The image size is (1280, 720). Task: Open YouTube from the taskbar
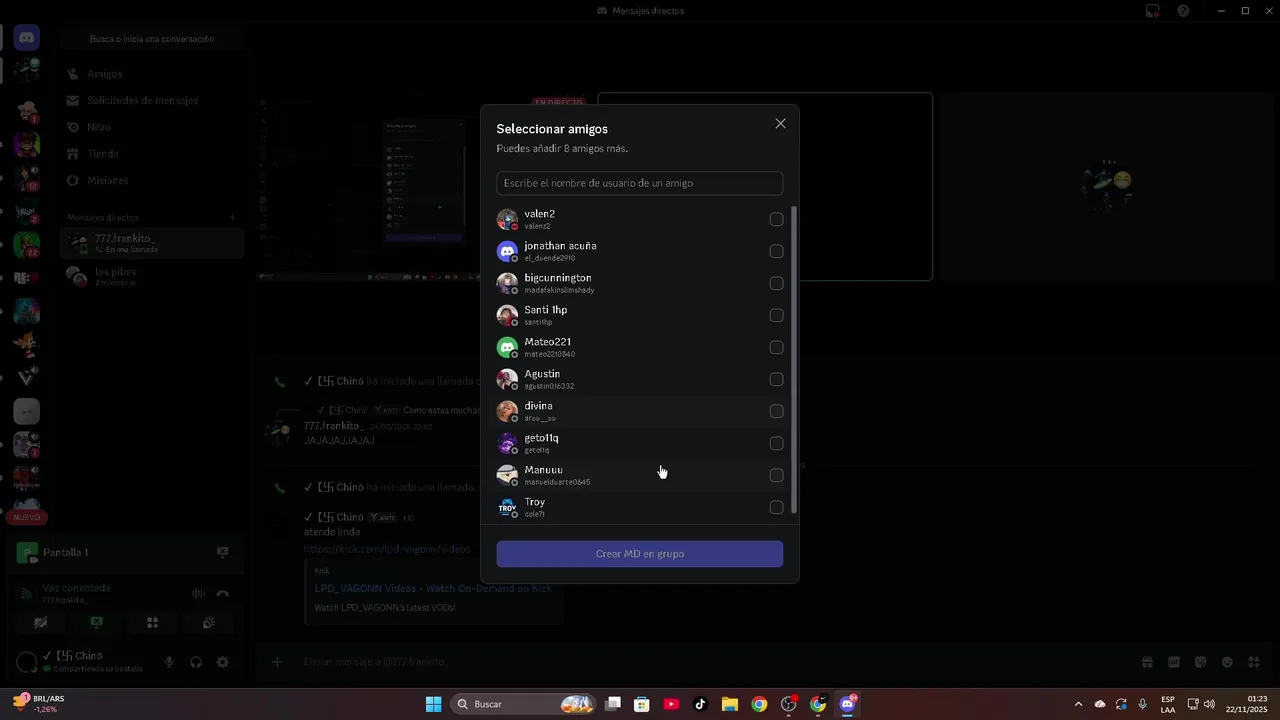[x=671, y=704]
